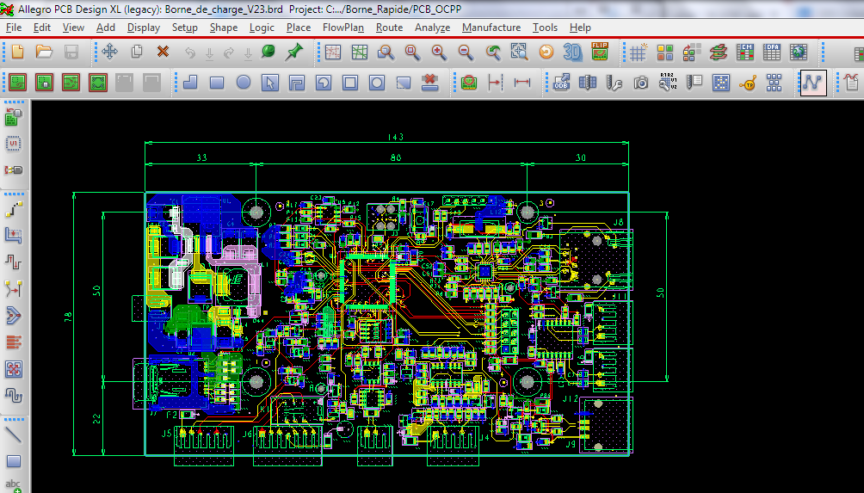Open the Add menu

pyautogui.click(x=105, y=28)
